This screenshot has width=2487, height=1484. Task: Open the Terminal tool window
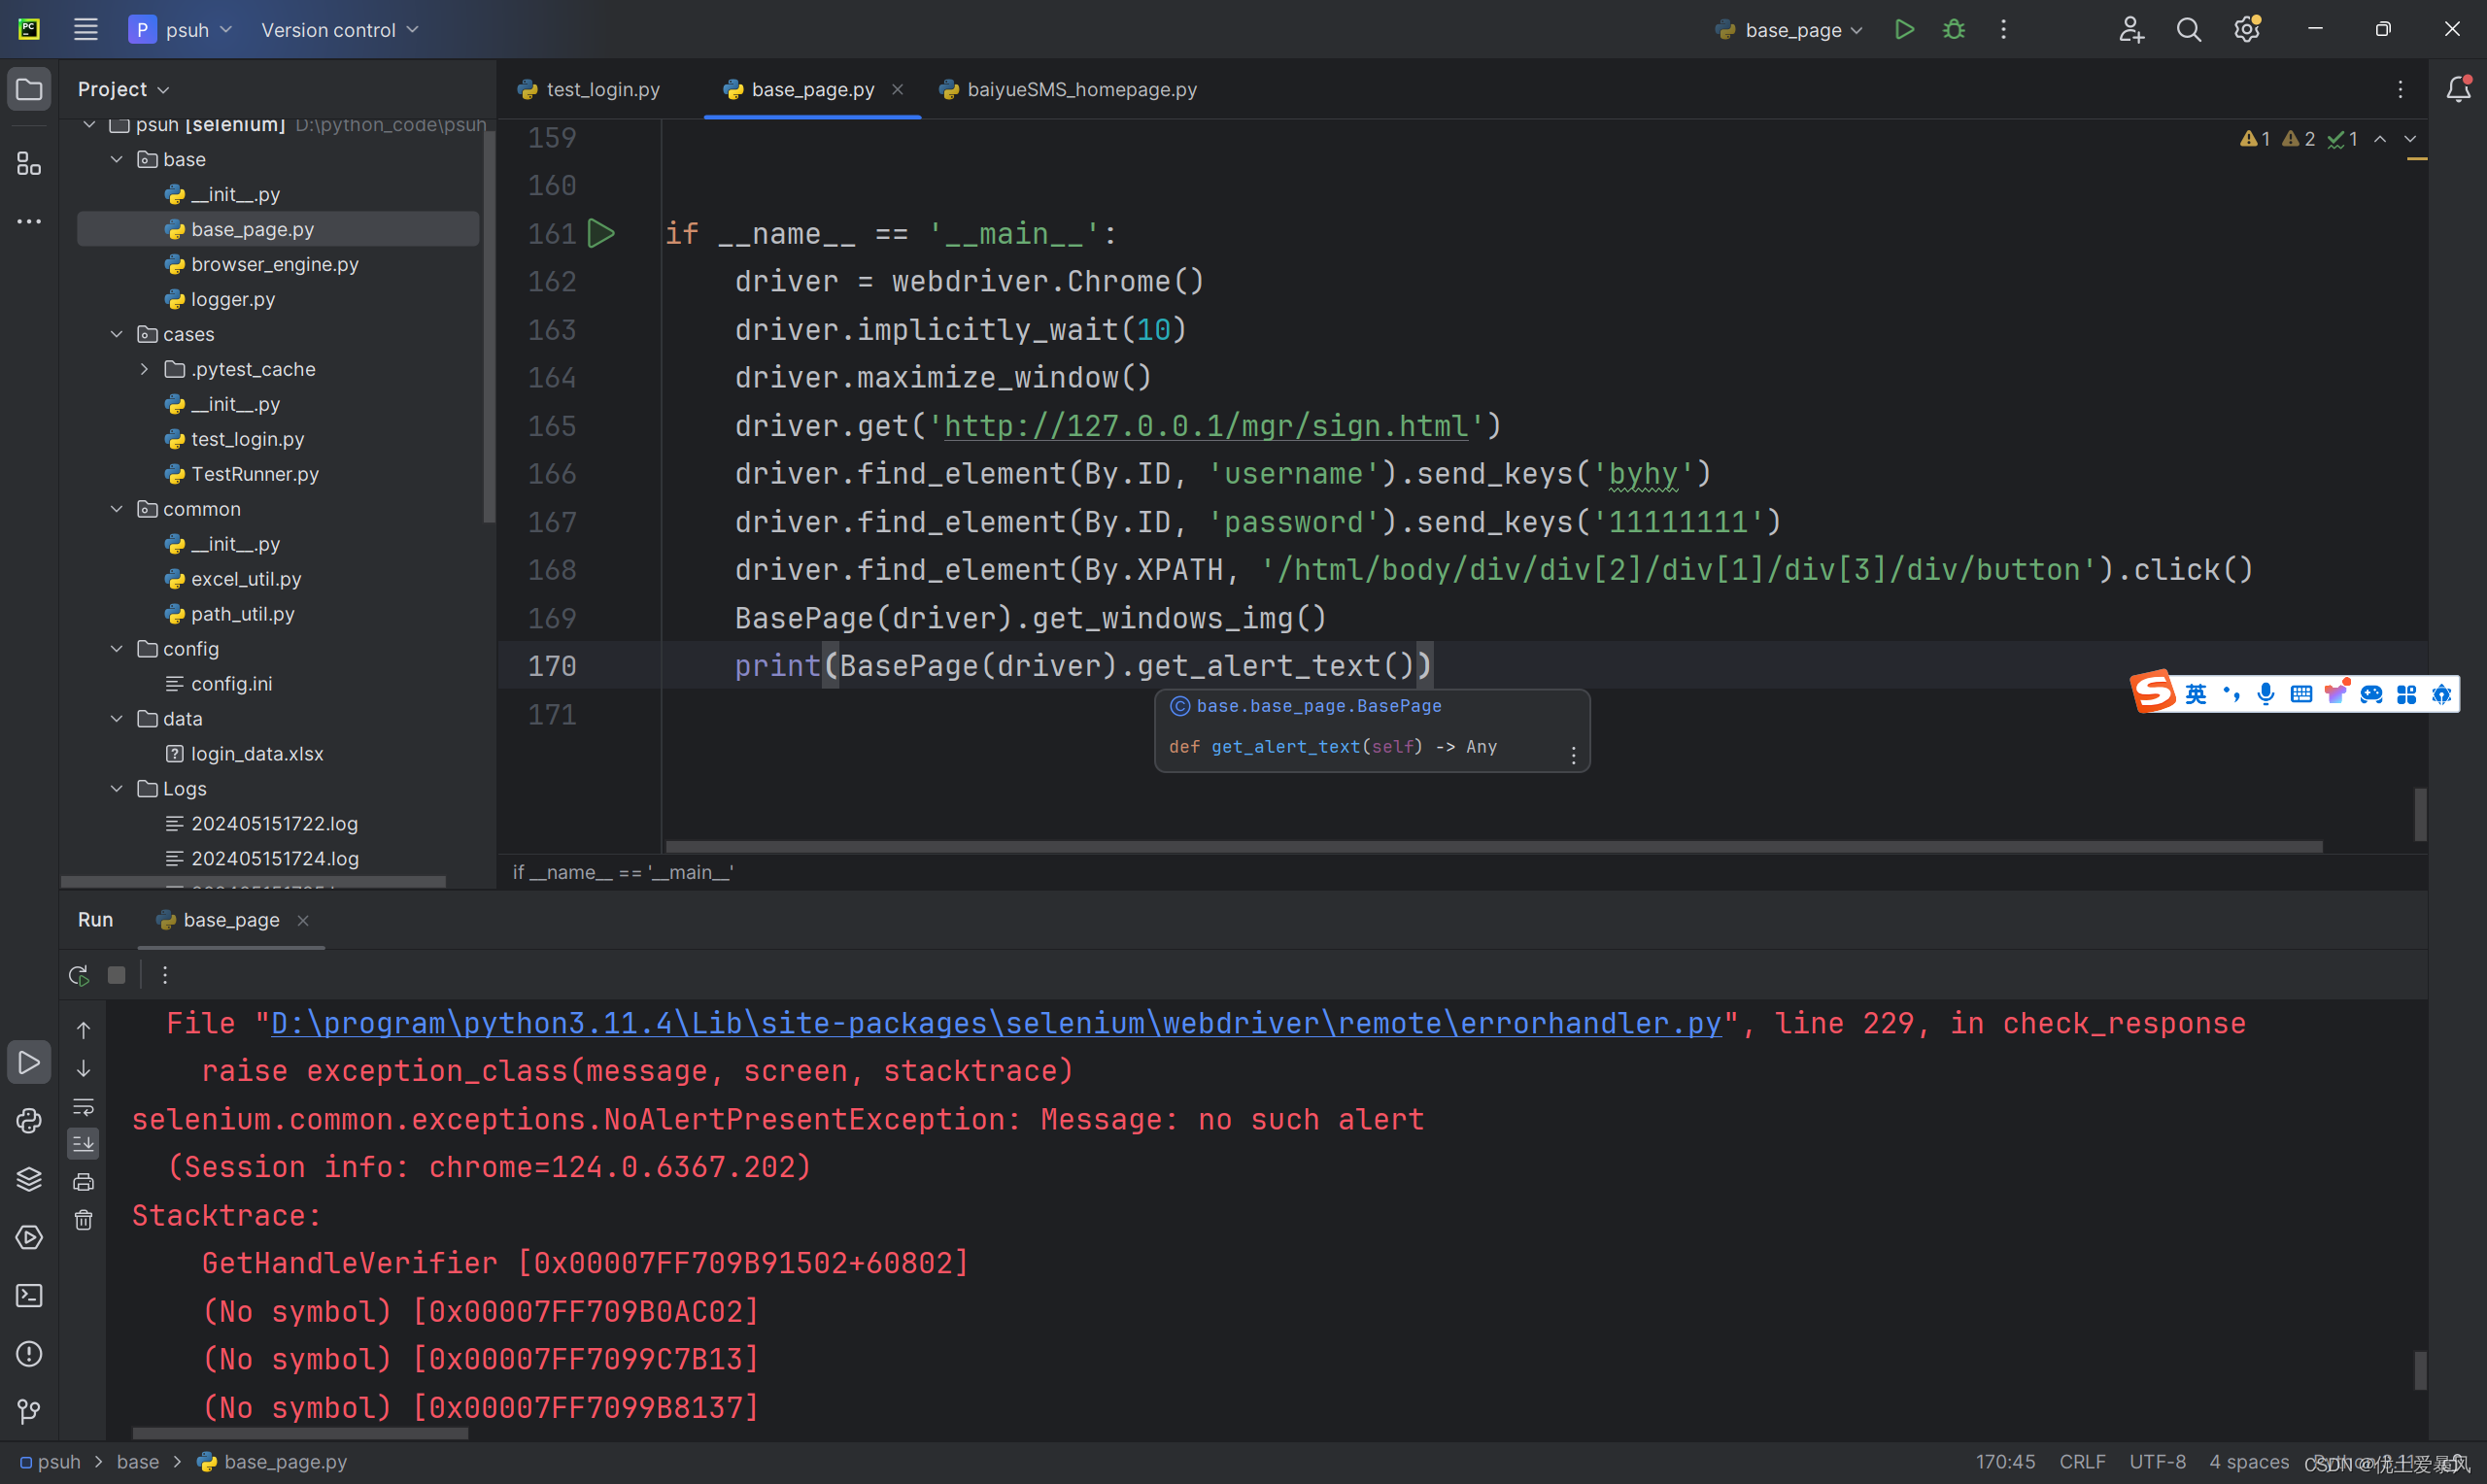(29, 1295)
